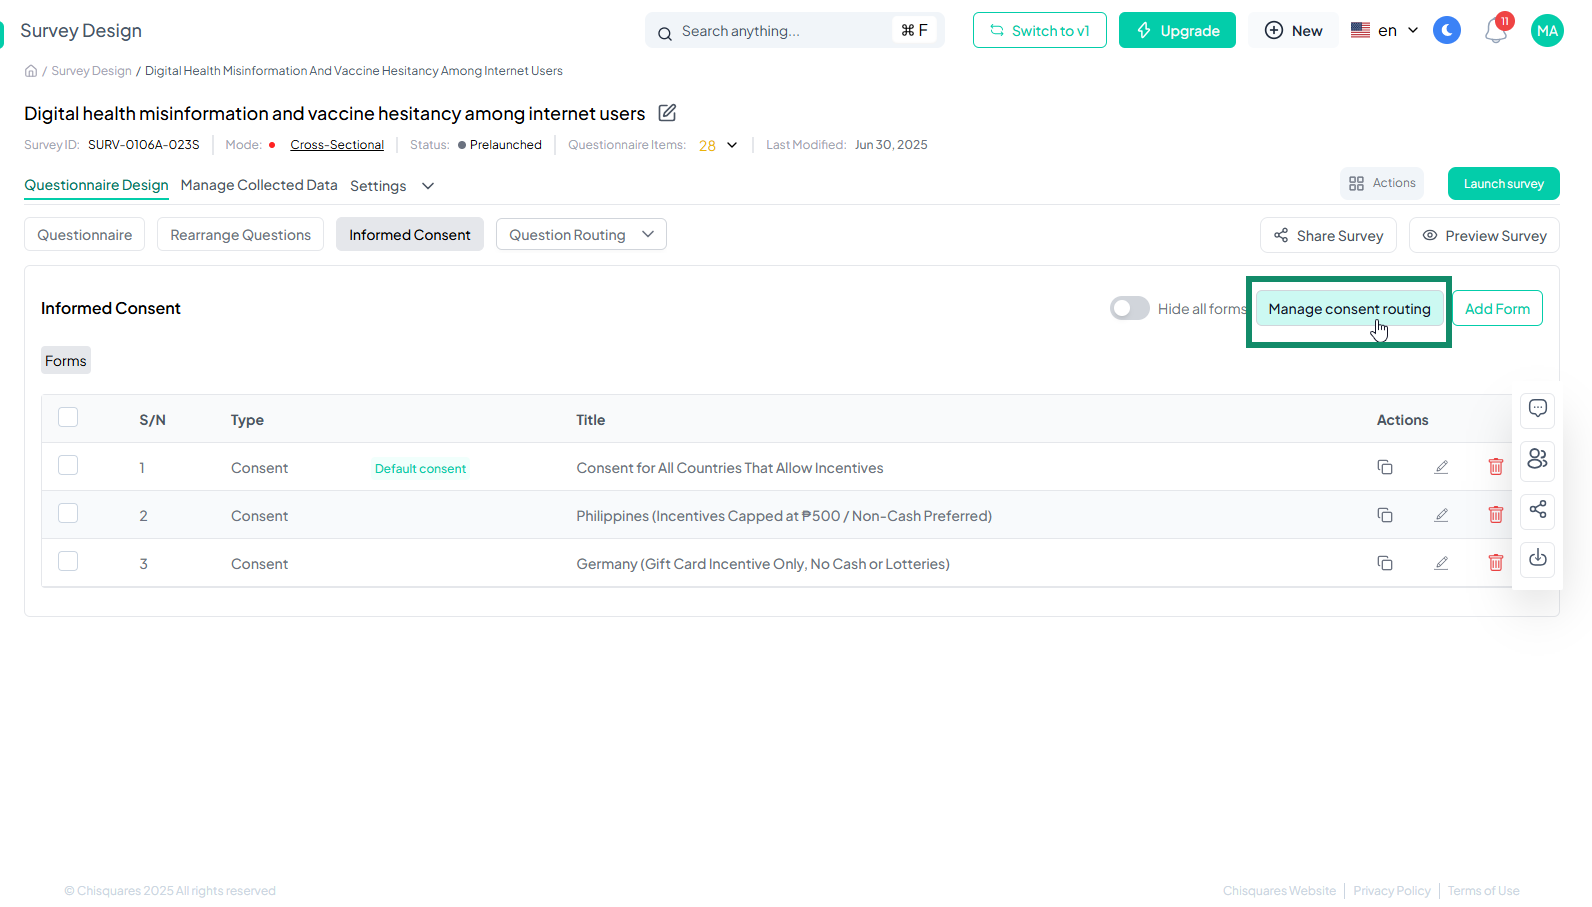This screenshot has width=1592, height=907.
Task: Open the Rearrange Questions tab
Action: click(x=240, y=235)
